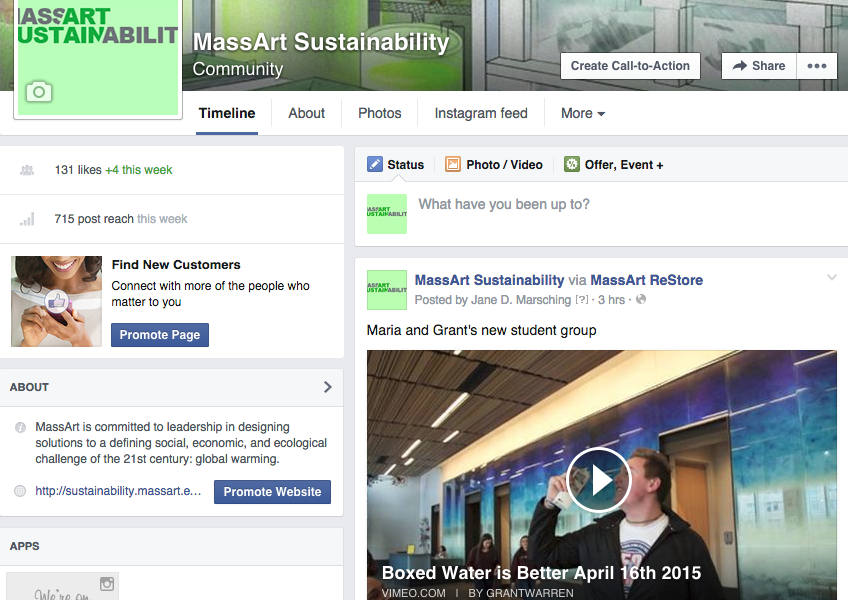Click the ABOUT section header

pos(171,387)
